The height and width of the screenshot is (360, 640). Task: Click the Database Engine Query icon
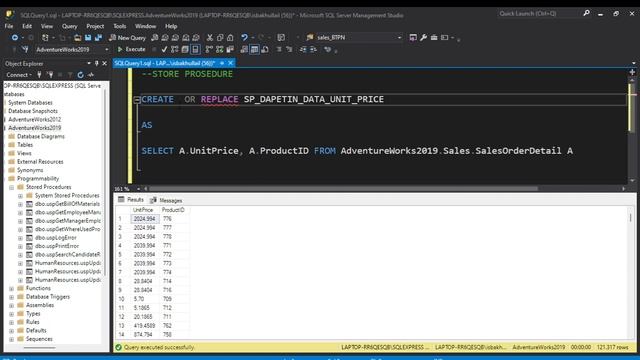tap(154, 38)
